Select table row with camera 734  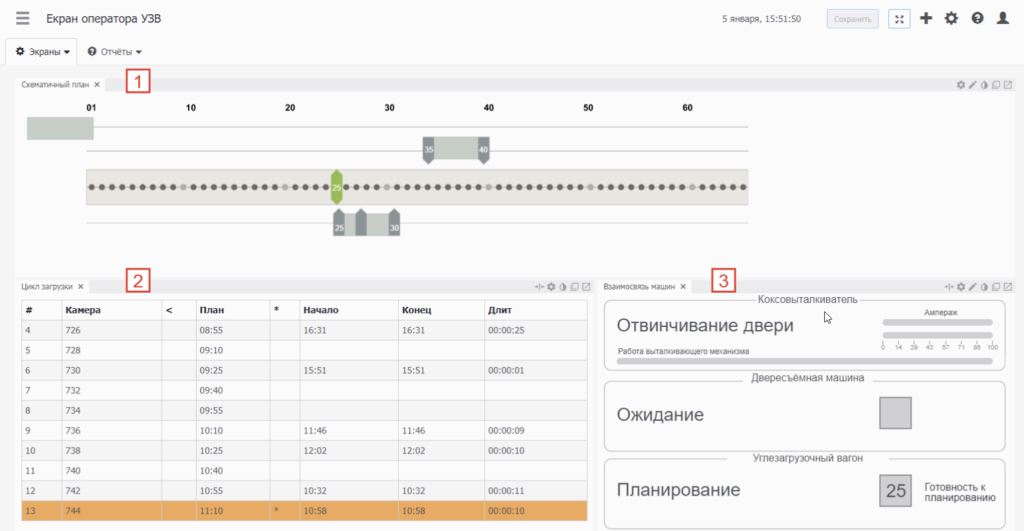[304, 410]
